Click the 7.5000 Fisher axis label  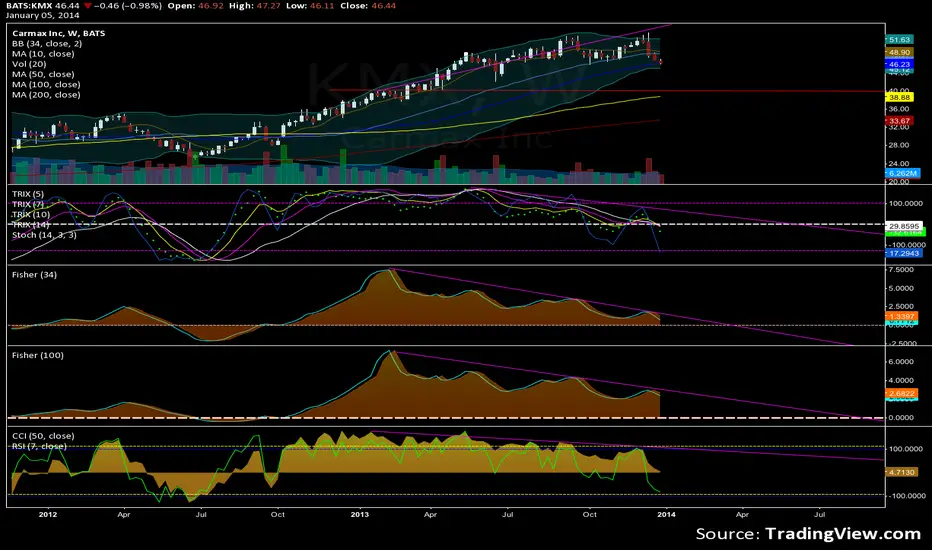[x=901, y=270]
